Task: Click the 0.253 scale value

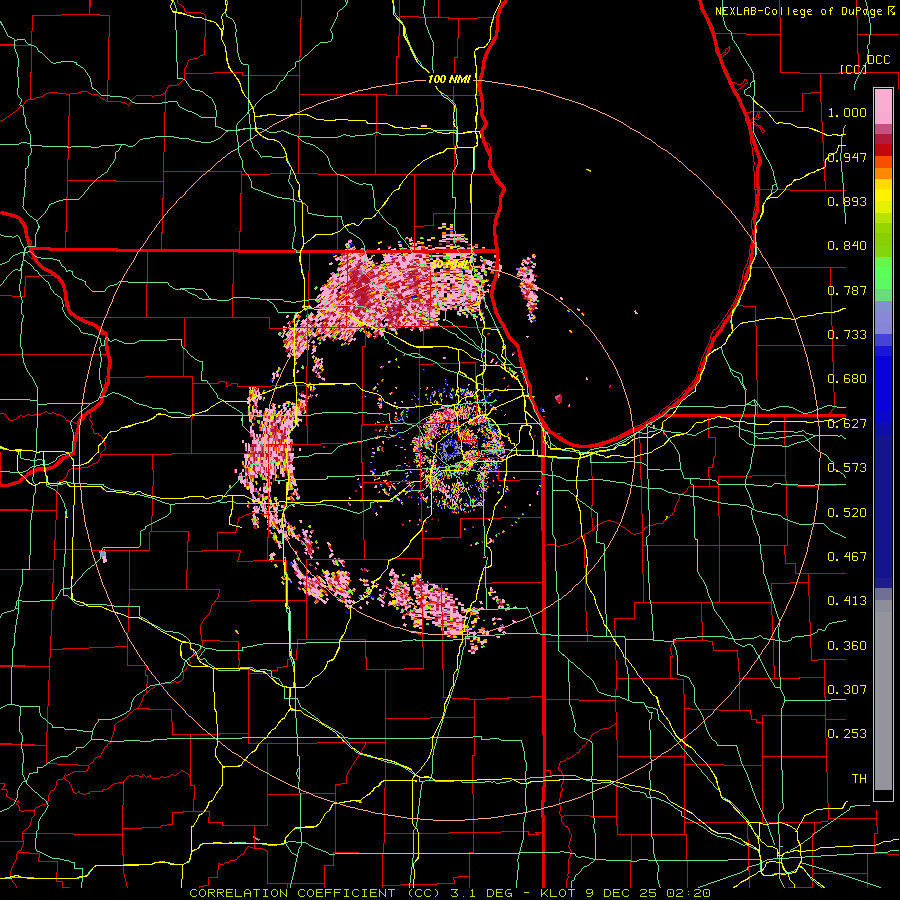Action: click(847, 734)
